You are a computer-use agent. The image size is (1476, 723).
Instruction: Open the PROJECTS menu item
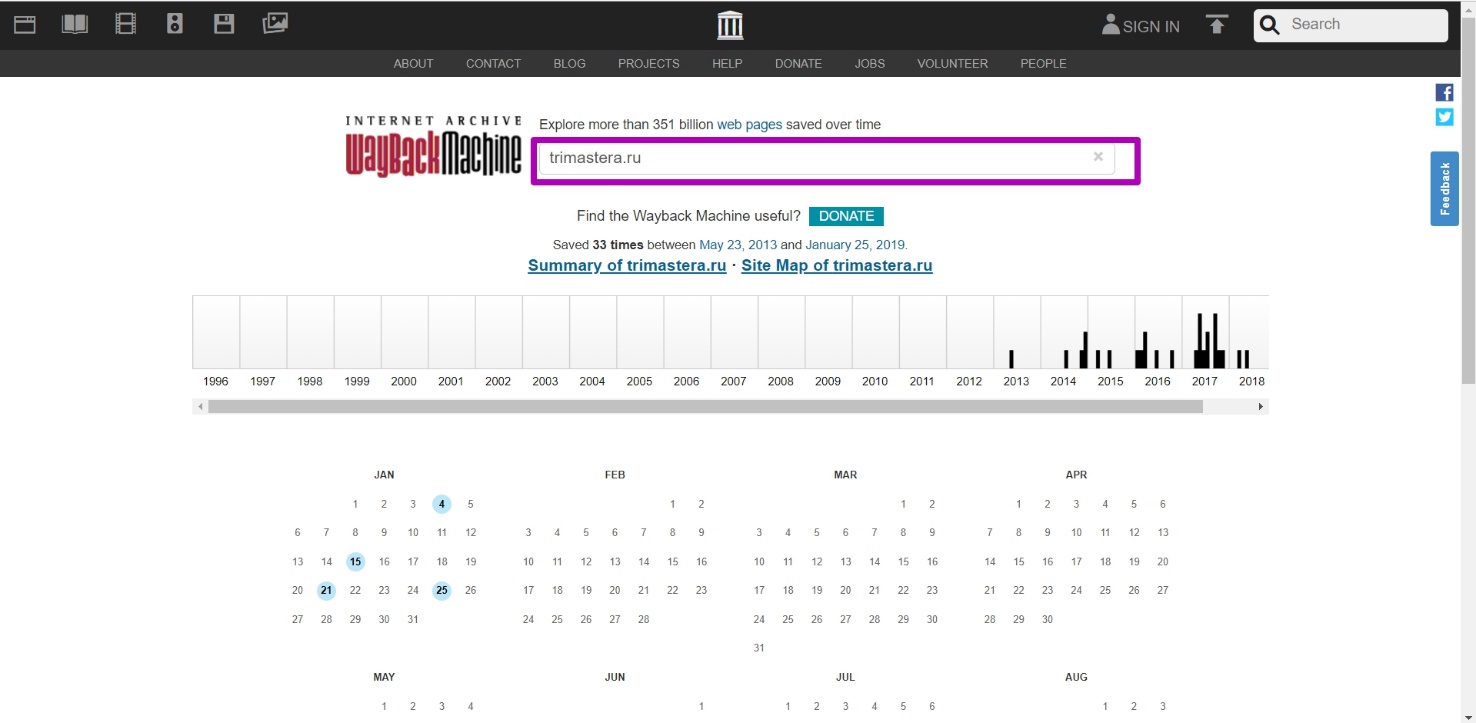click(648, 63)
